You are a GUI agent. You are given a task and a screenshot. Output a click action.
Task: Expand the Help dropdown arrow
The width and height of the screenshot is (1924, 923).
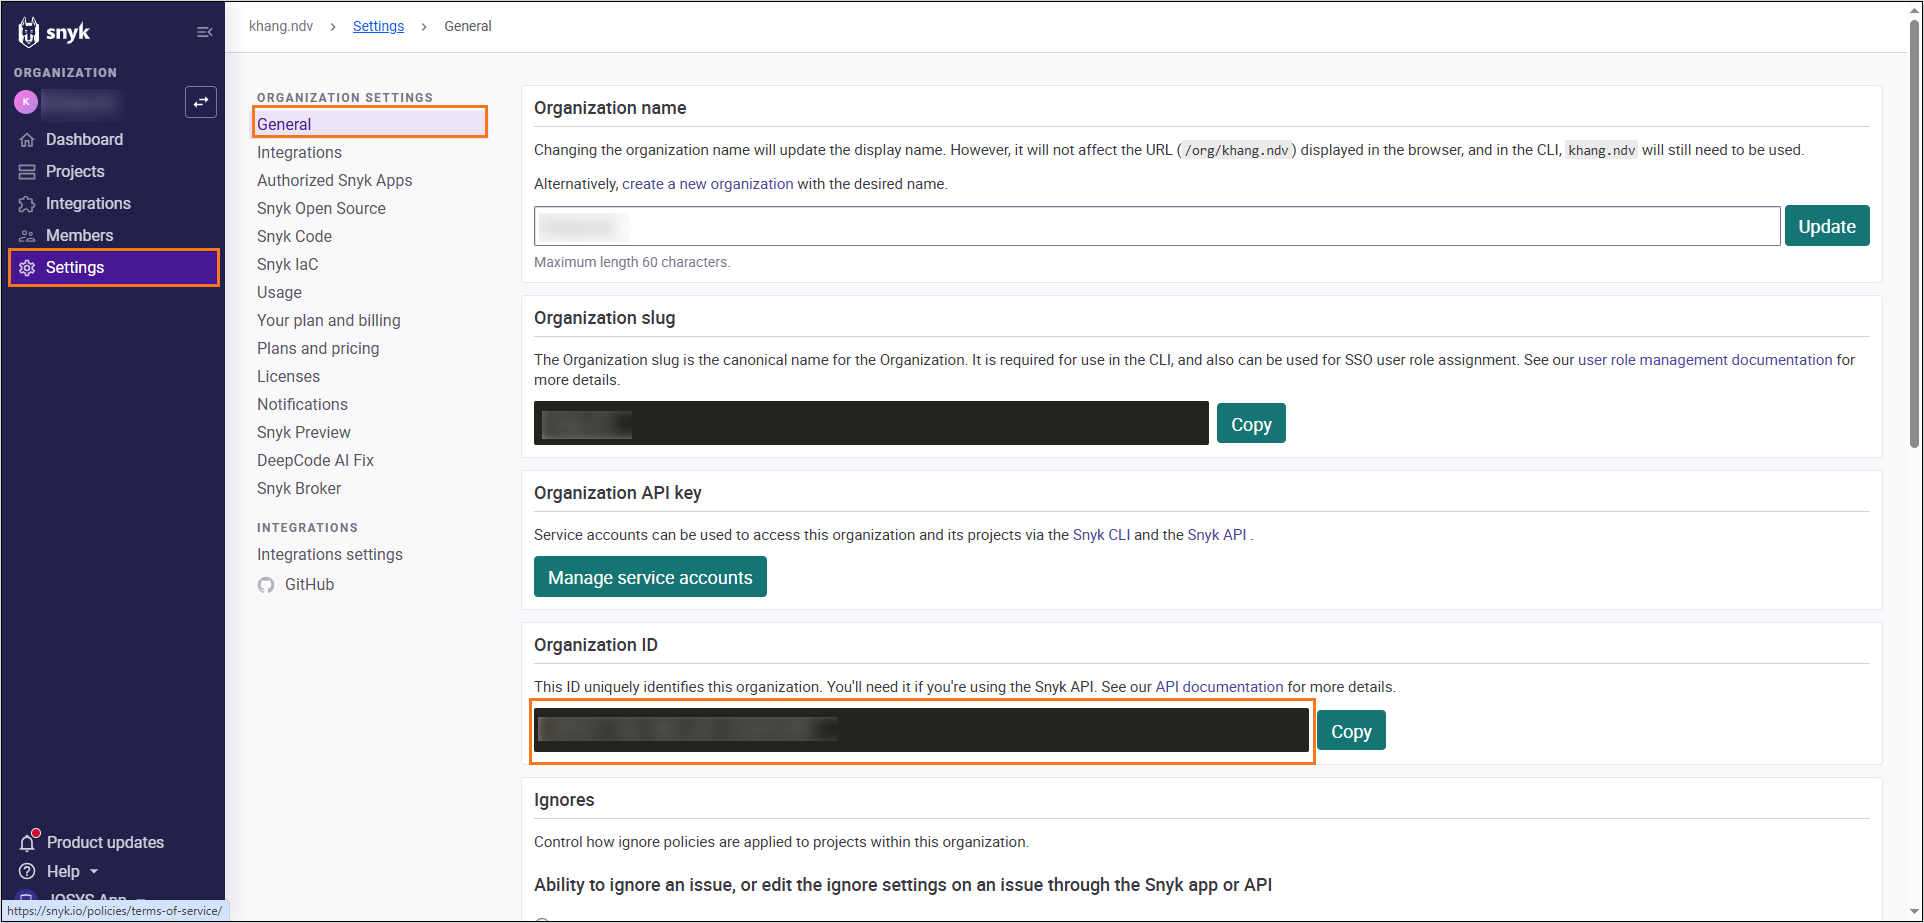pyautogui.click(x=94, y=872)
